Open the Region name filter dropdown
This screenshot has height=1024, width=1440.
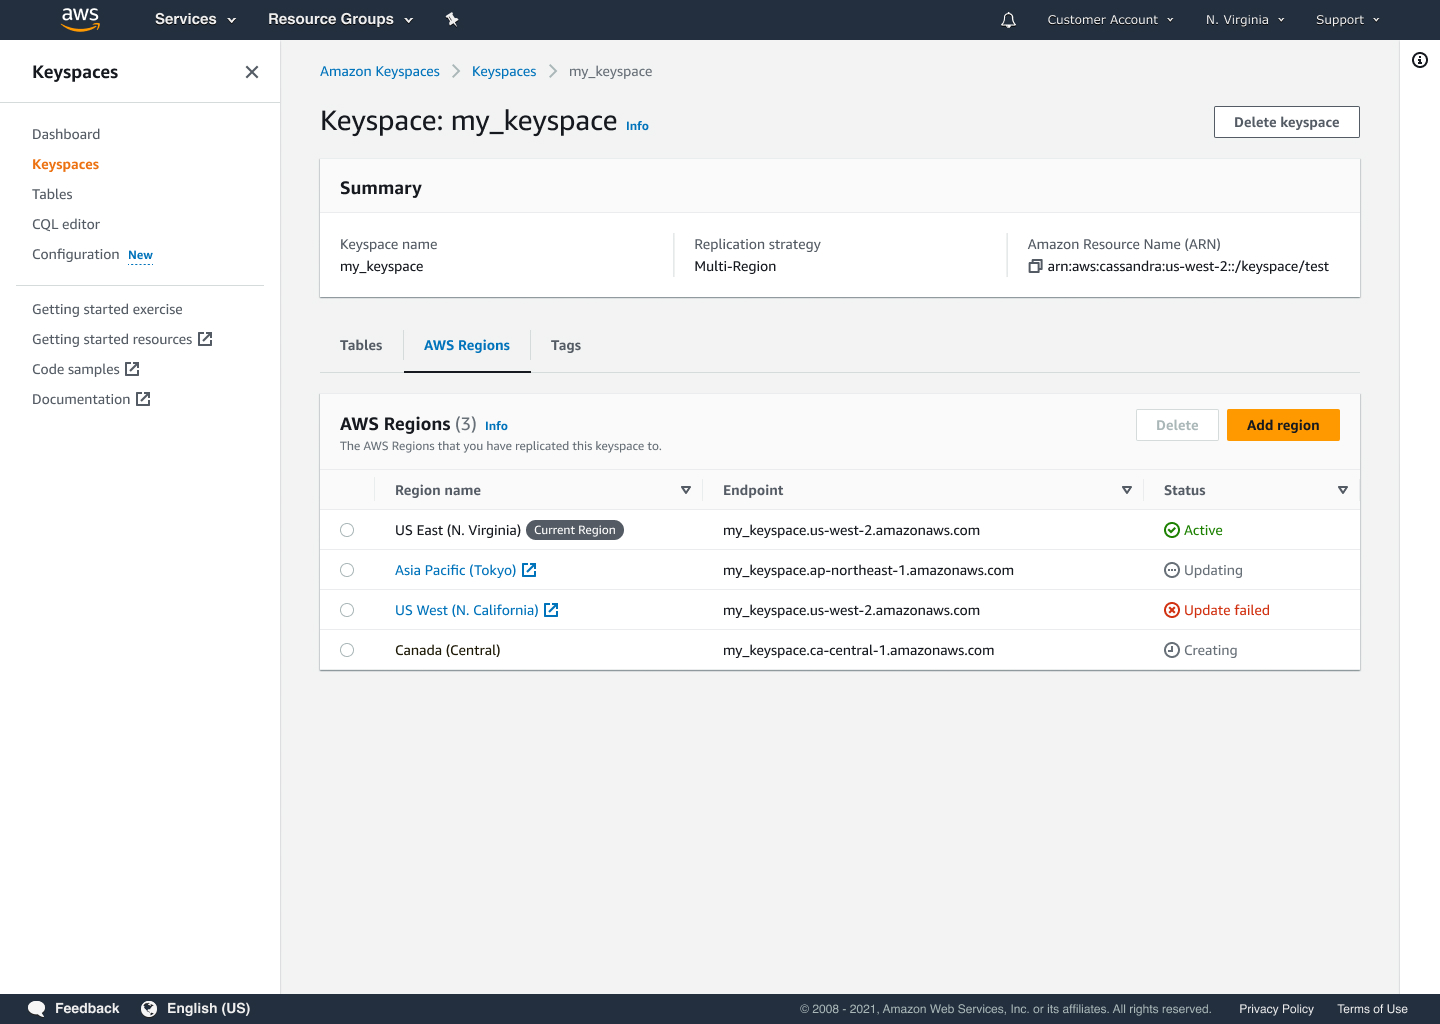point(686,490)
